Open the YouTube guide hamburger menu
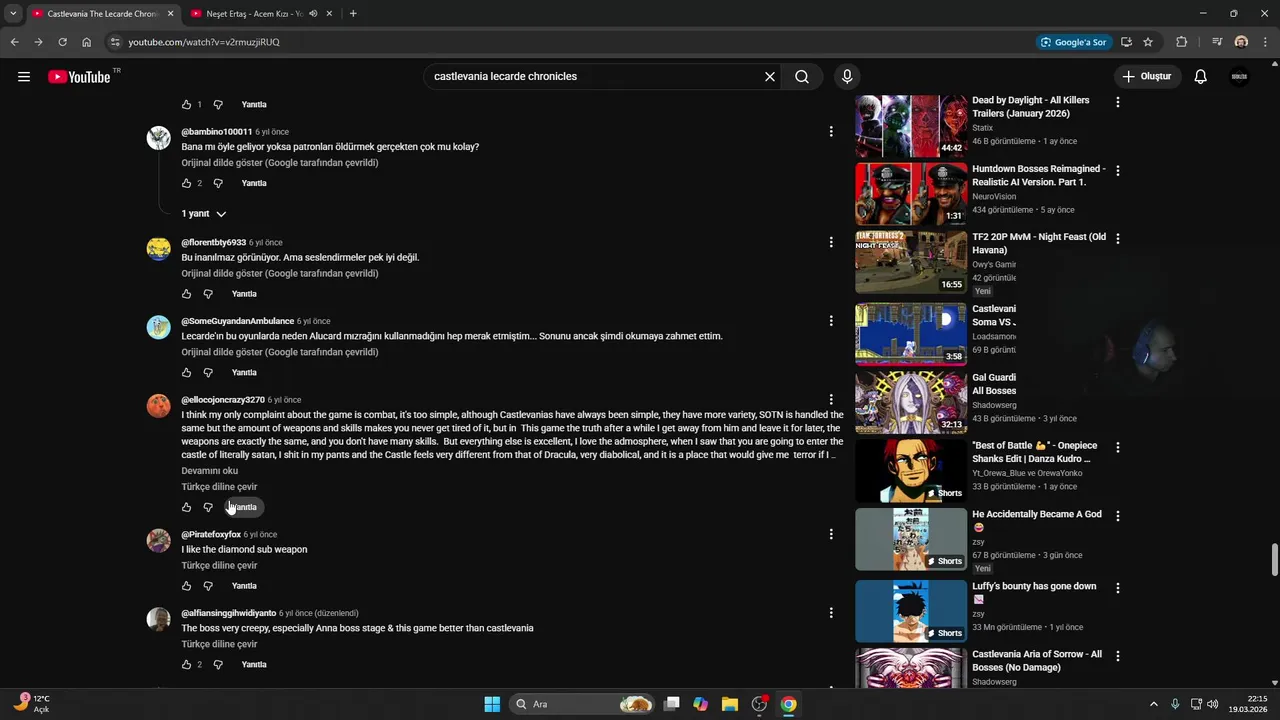The image size is (1280, 720). tap(24, 77)
